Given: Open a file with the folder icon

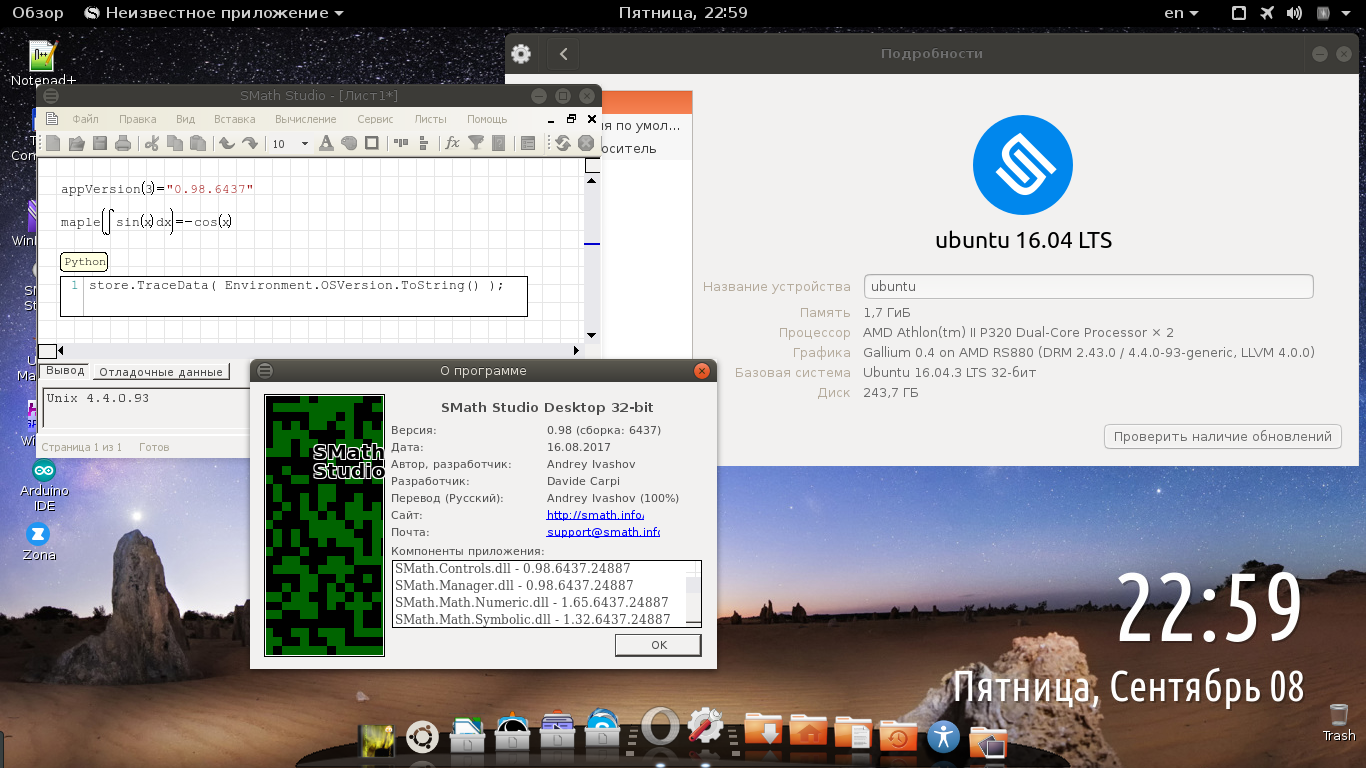Looking at the screenshot, I should 77,144.
